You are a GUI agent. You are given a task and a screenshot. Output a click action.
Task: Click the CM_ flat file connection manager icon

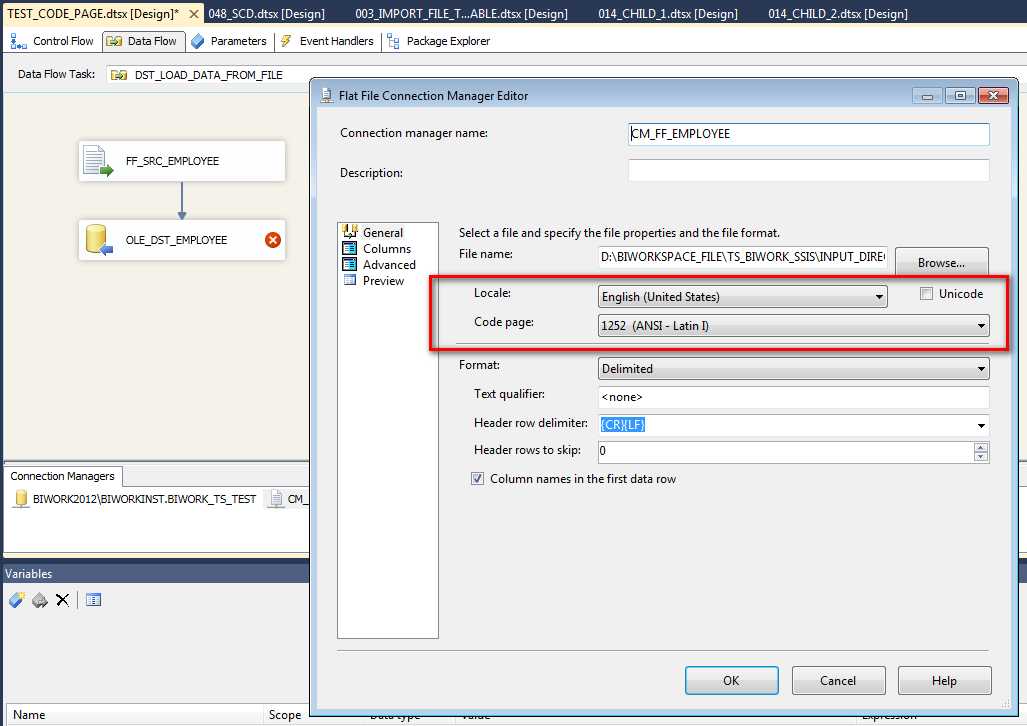pos(276,499)
